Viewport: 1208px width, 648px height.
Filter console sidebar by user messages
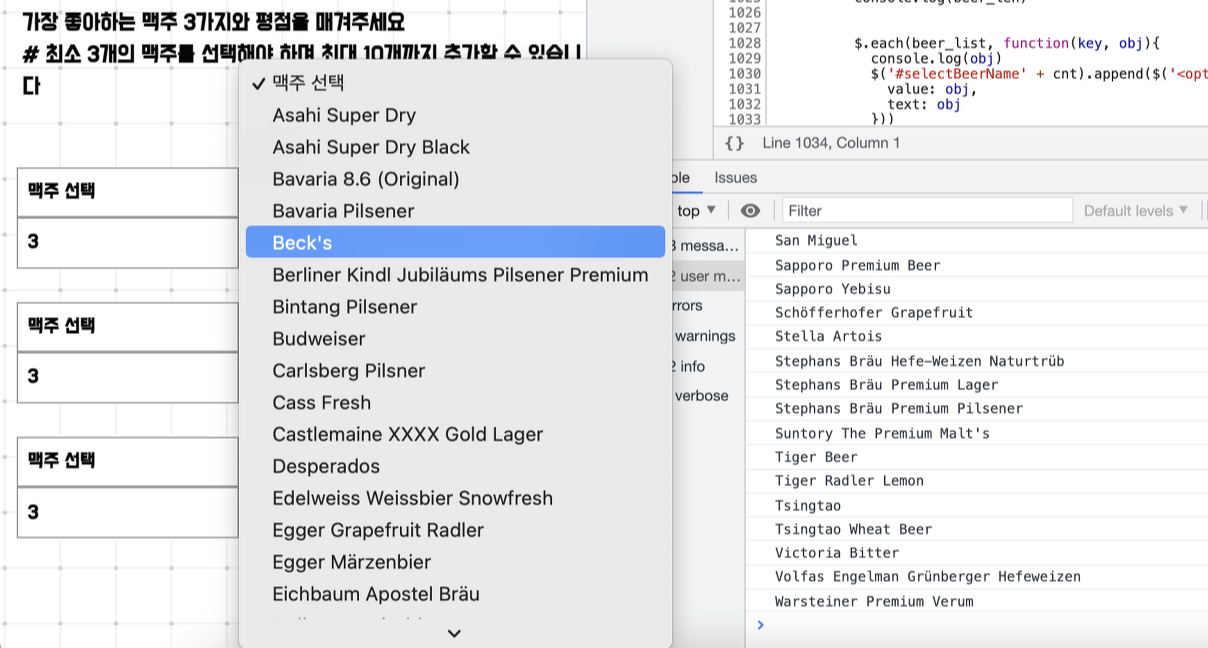point(706,276)
